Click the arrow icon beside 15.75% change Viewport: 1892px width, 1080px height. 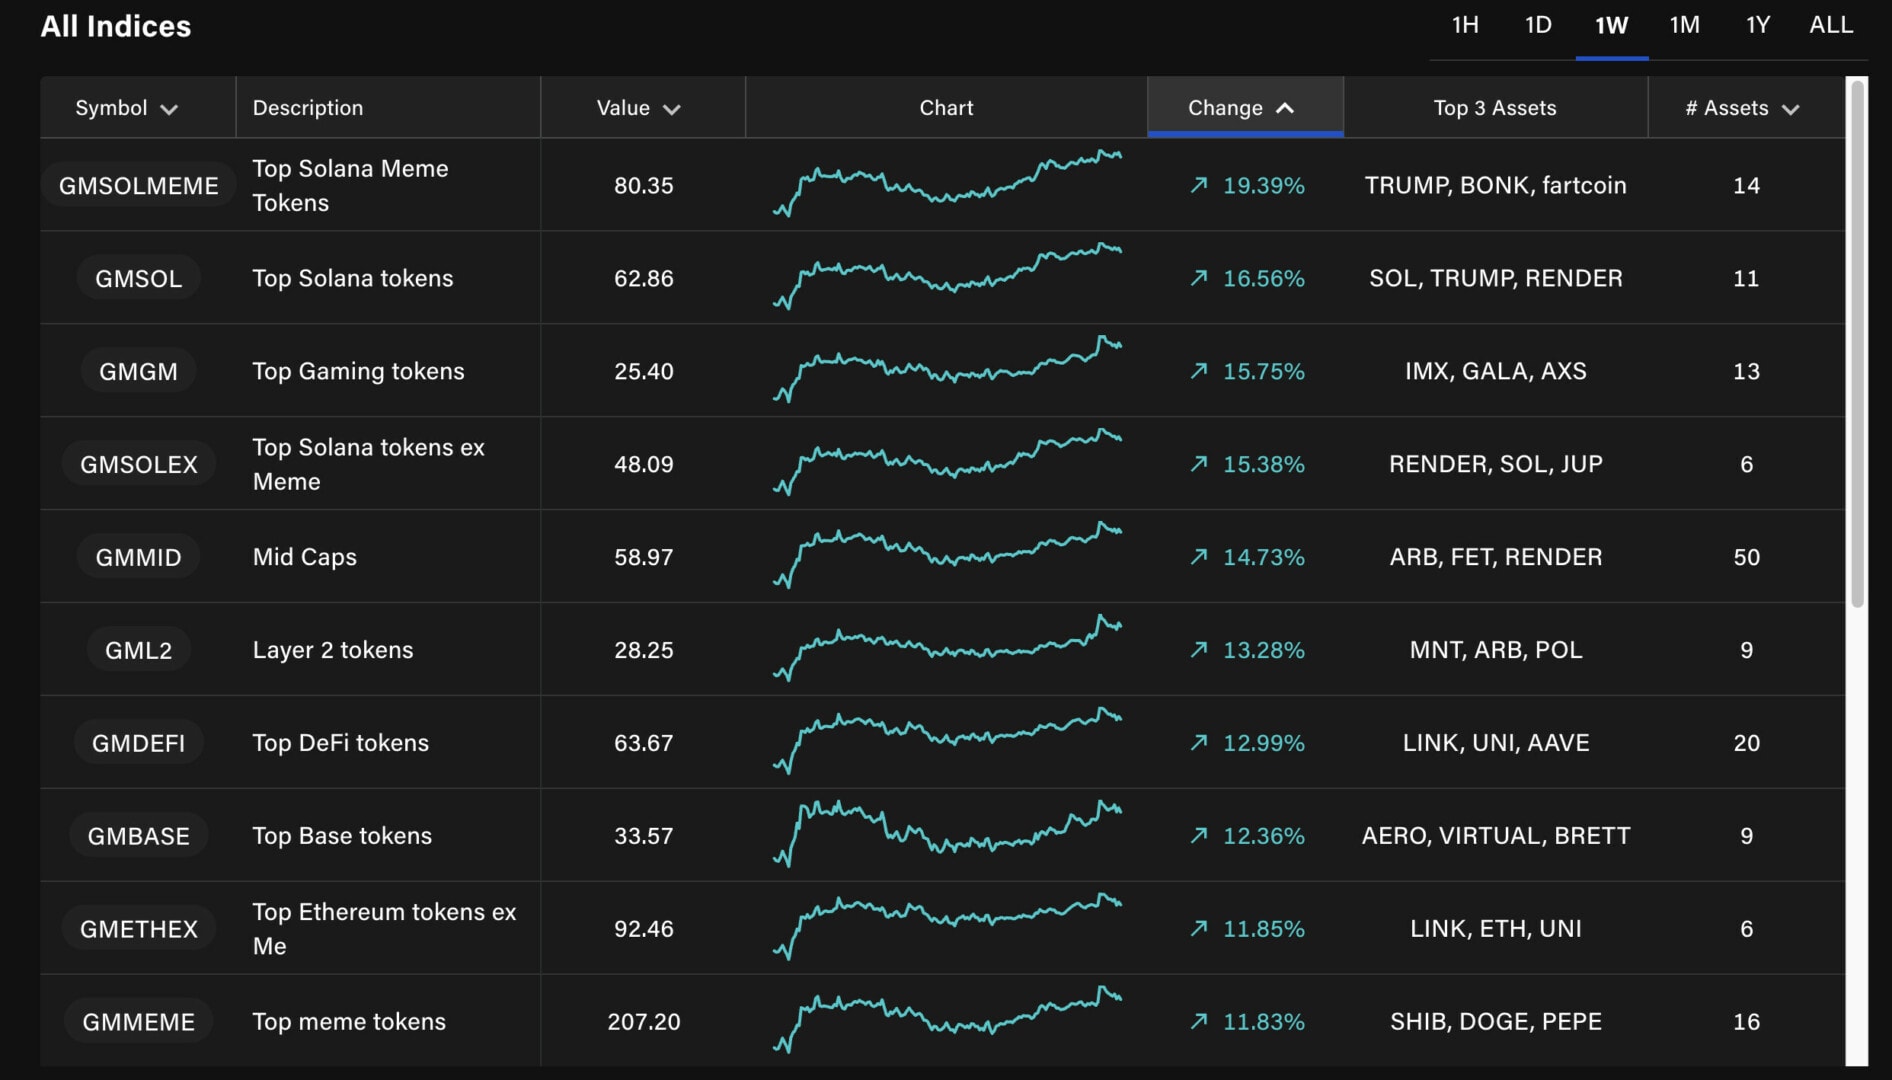pos(1198,371)
